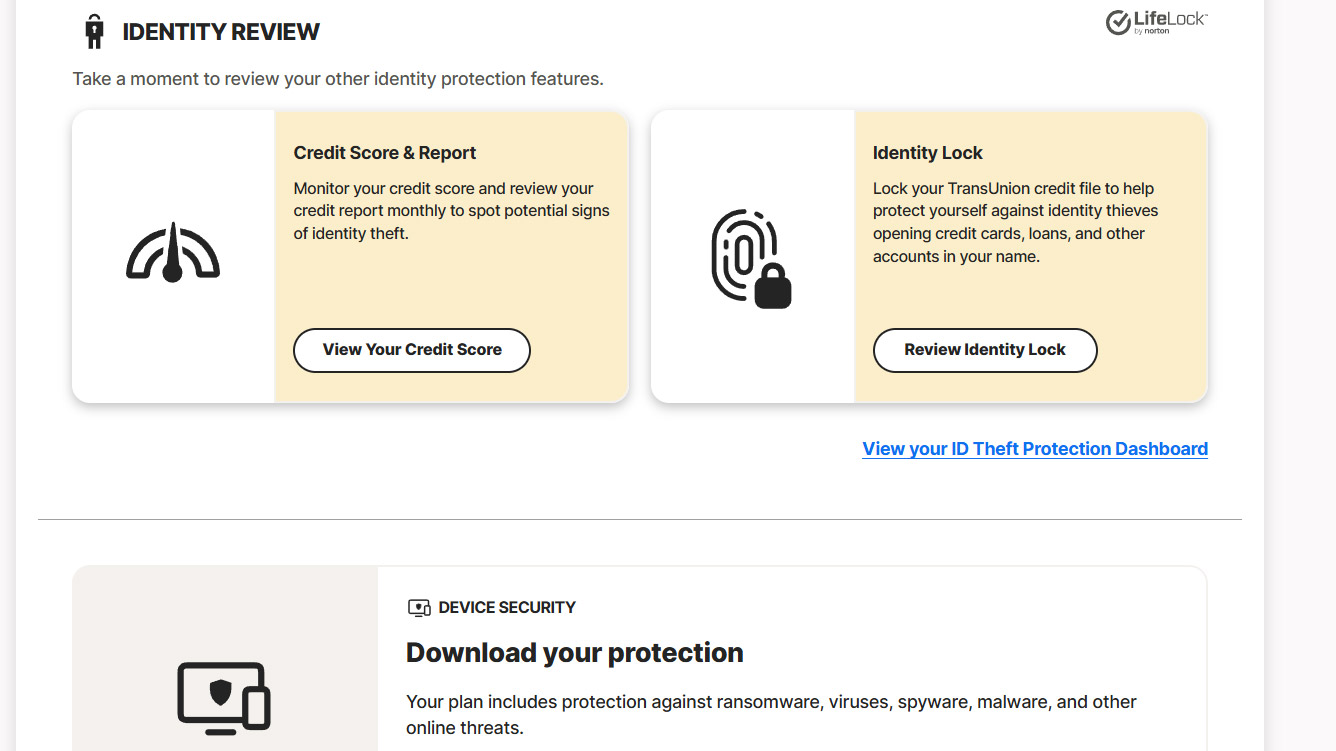Click the horizontal divider line between sections
1336x751 pixels.
640,520
